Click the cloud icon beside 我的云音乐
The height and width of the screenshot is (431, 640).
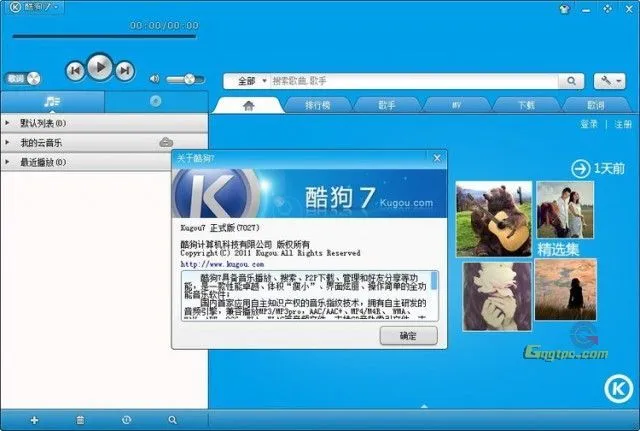click(x=166, y=143)
